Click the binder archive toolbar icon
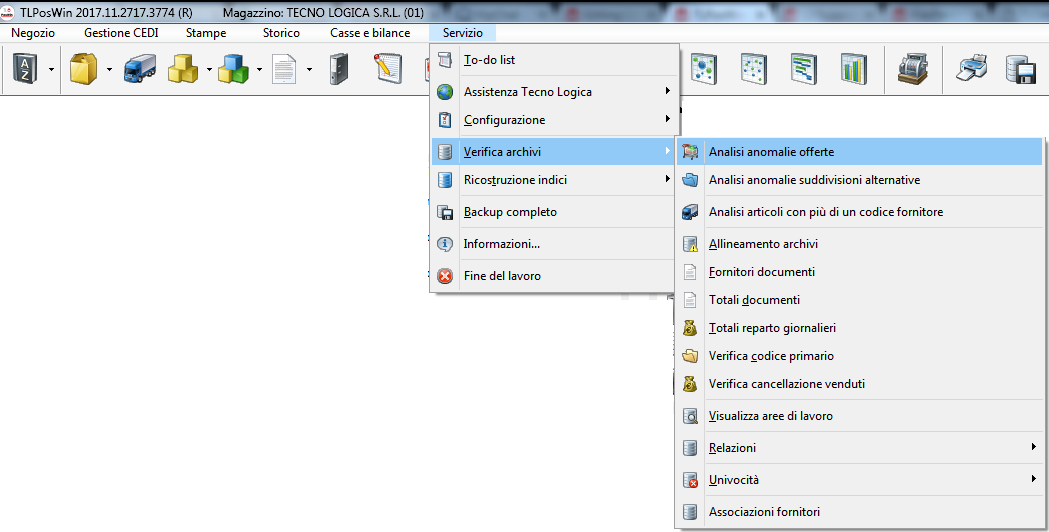The height and width of the screenshot is (532, 1049). click(x=339, y=69)
